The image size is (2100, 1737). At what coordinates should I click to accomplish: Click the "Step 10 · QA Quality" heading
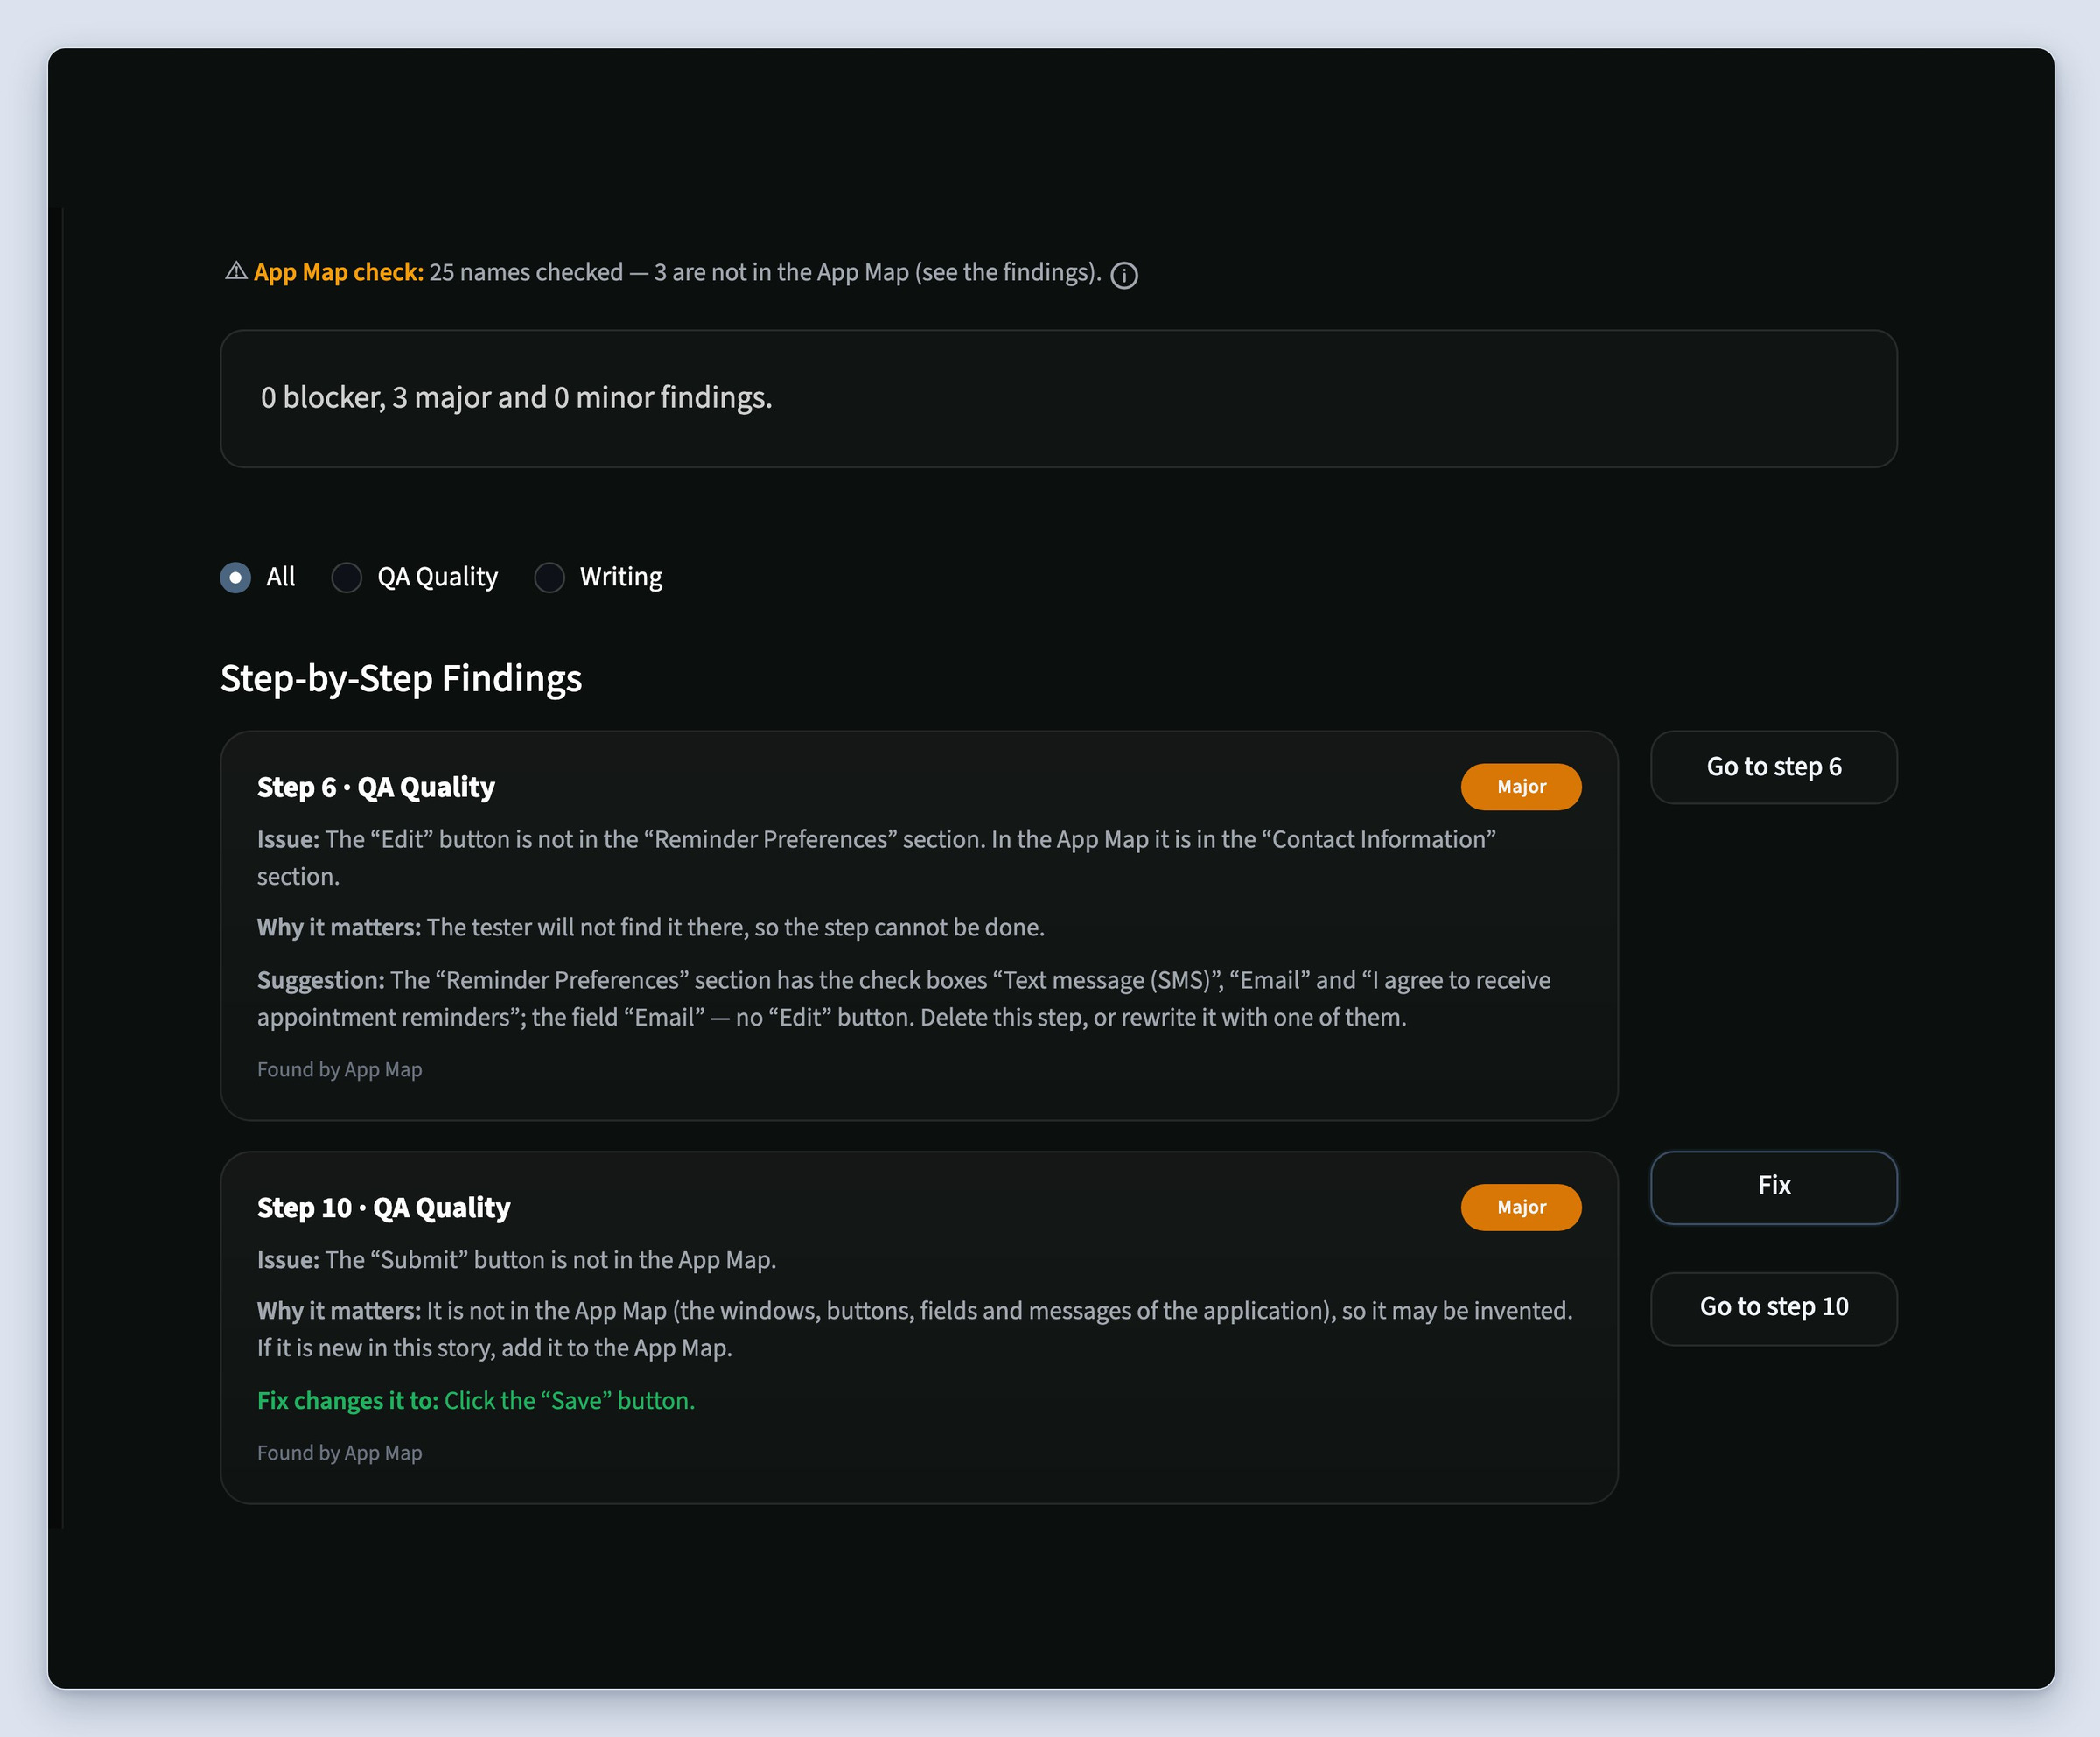click(384, 1208)
